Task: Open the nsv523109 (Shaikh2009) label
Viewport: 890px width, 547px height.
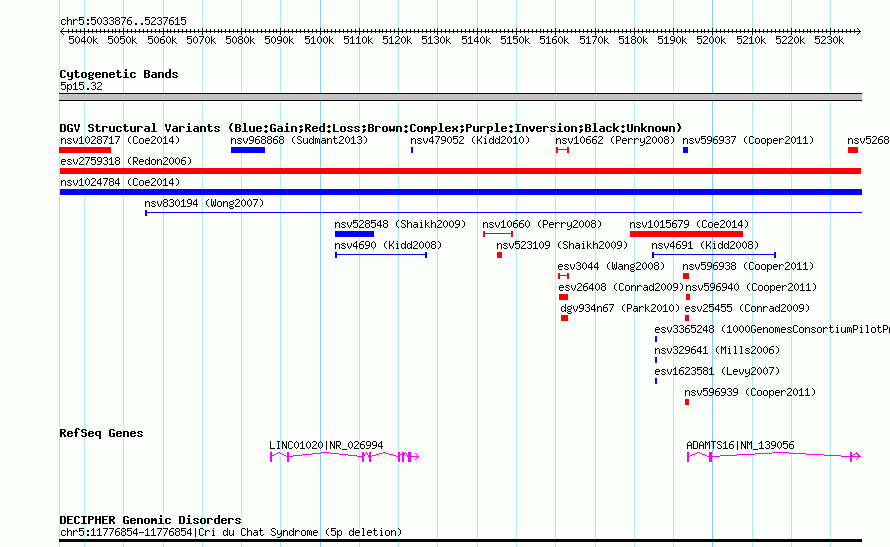Action: click(562, 245)
